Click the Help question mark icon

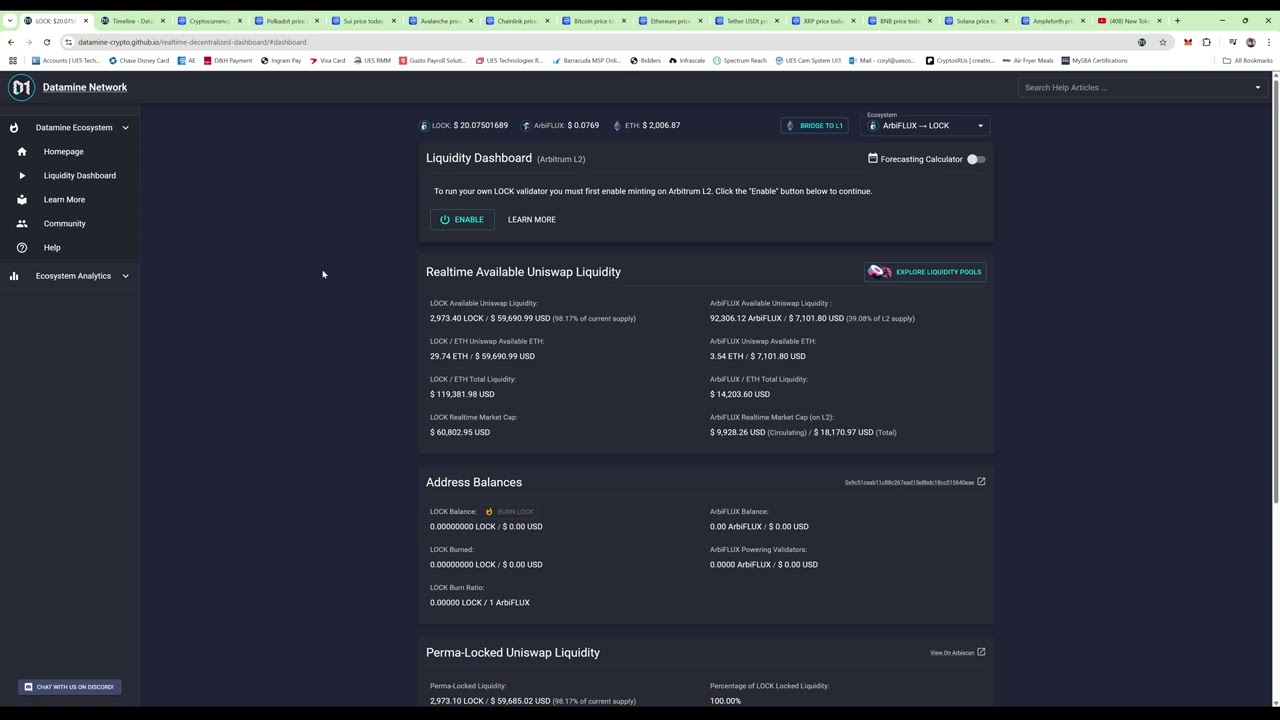point(22,248)
